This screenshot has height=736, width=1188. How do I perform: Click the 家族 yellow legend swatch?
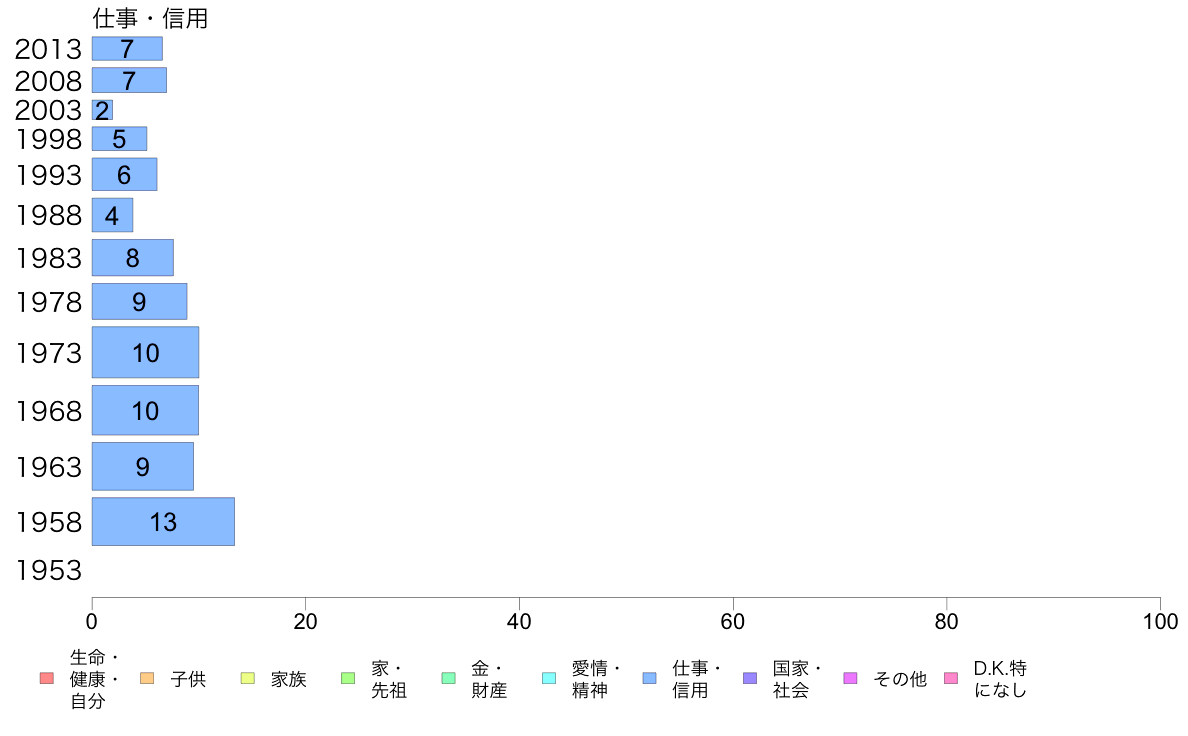[248, 678]
